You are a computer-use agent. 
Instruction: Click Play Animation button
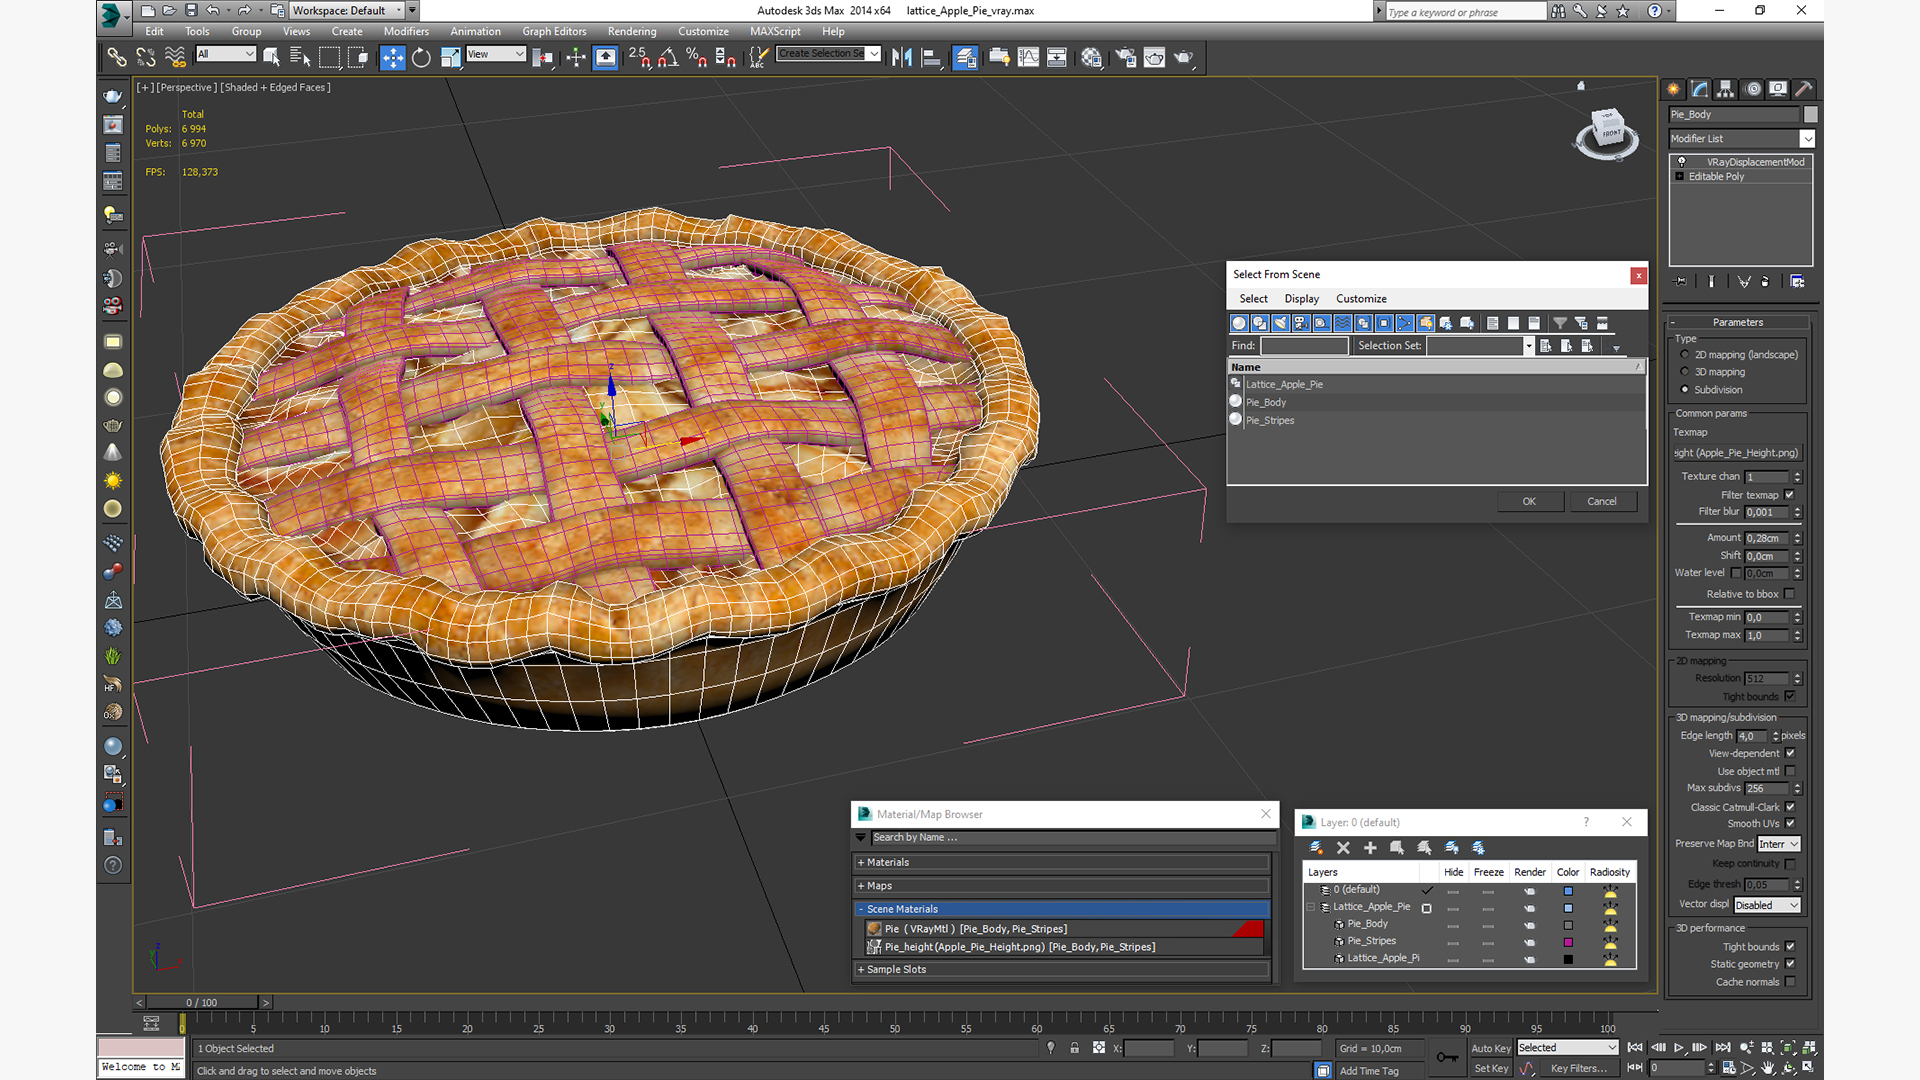tap(1679, 1047)
